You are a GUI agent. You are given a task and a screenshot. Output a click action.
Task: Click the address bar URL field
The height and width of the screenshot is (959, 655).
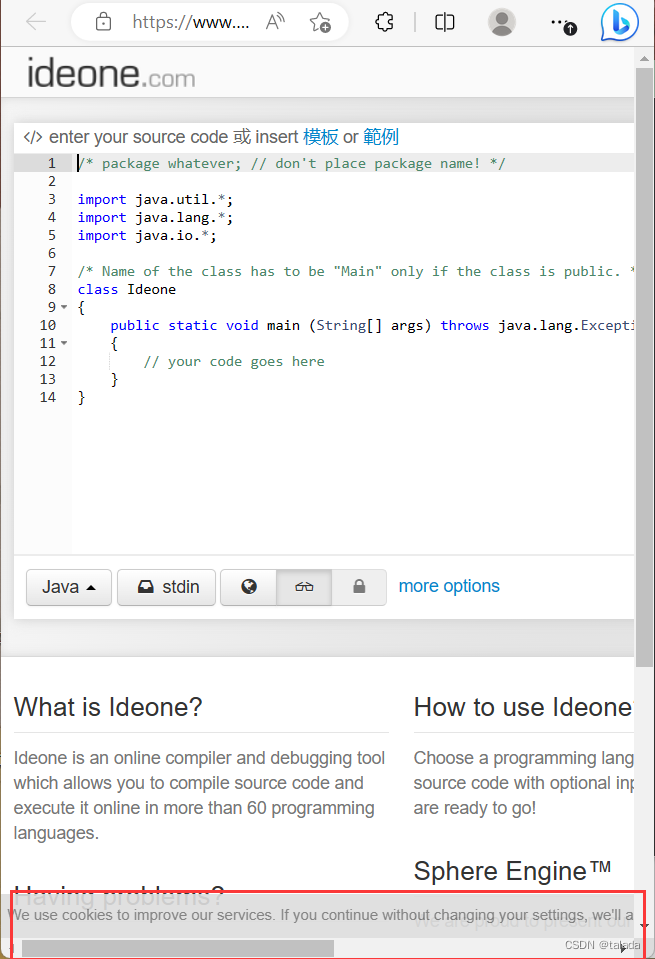pos(191,23)
